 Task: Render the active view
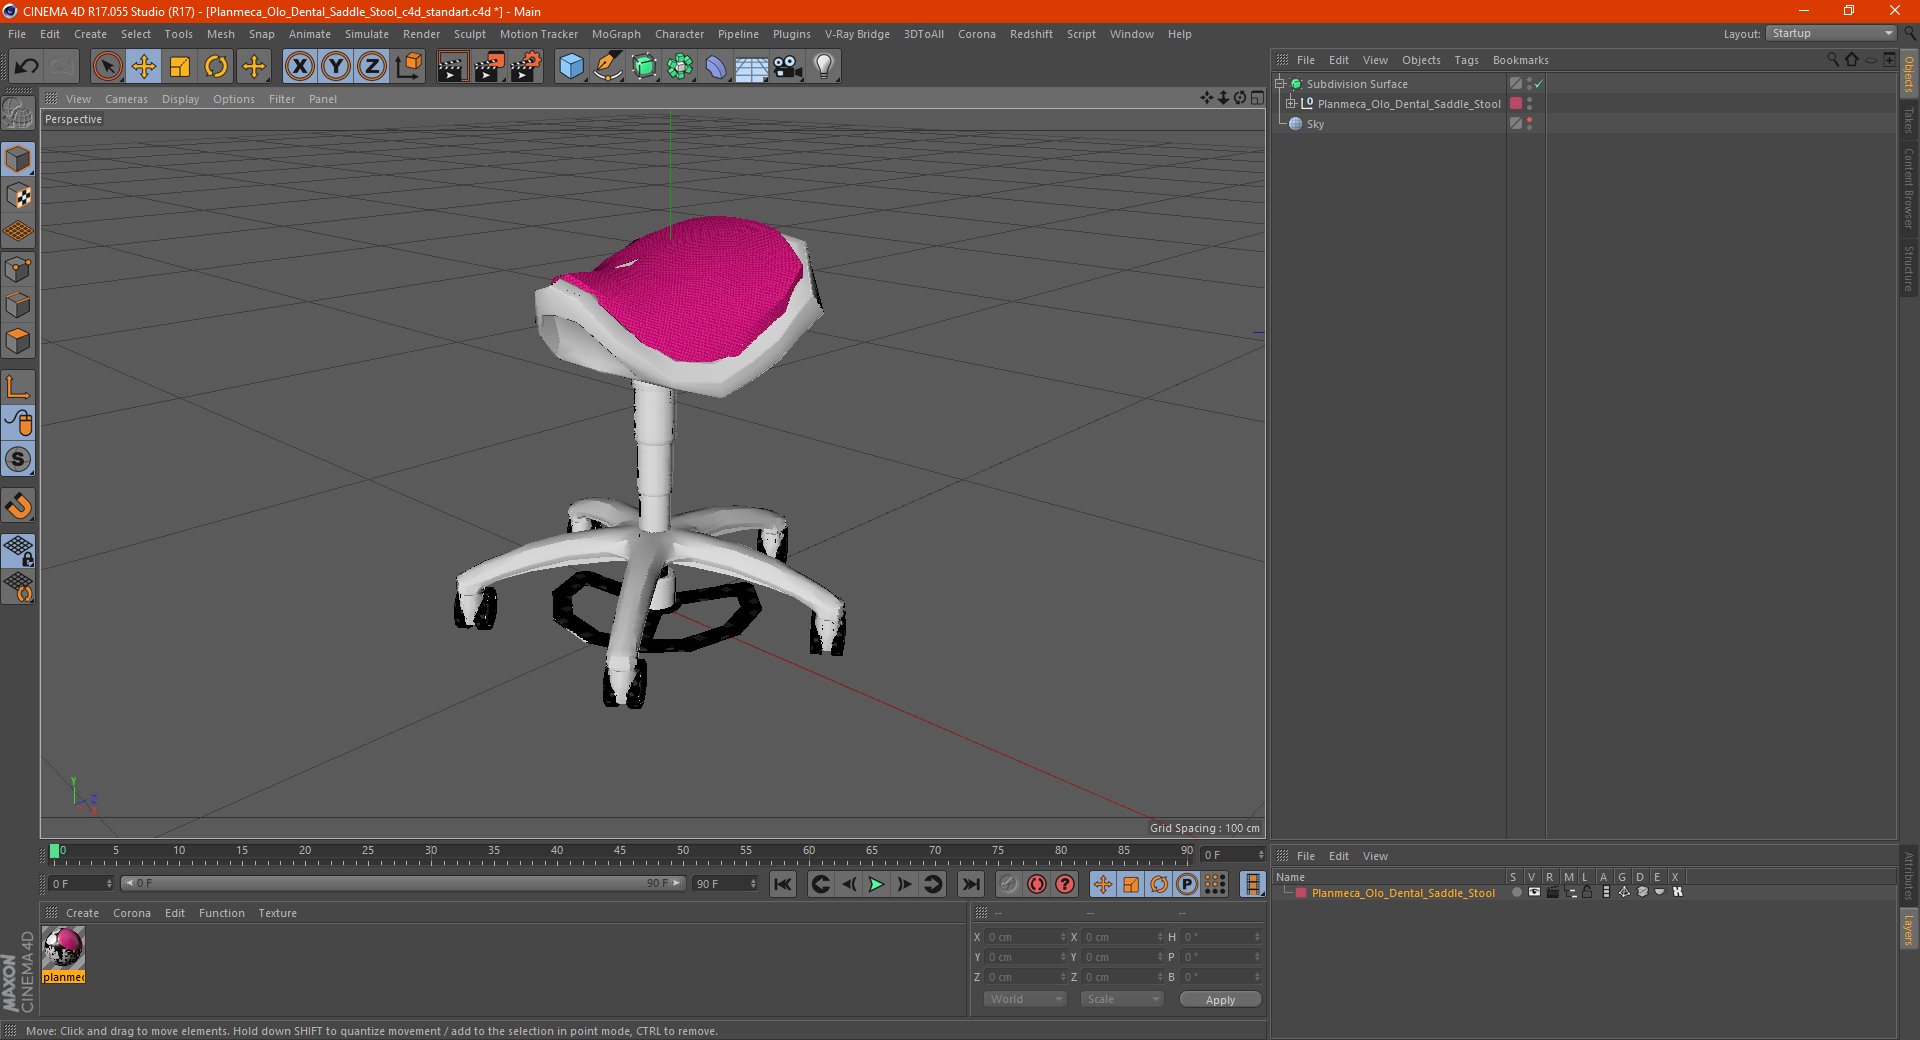coord(452,67)
